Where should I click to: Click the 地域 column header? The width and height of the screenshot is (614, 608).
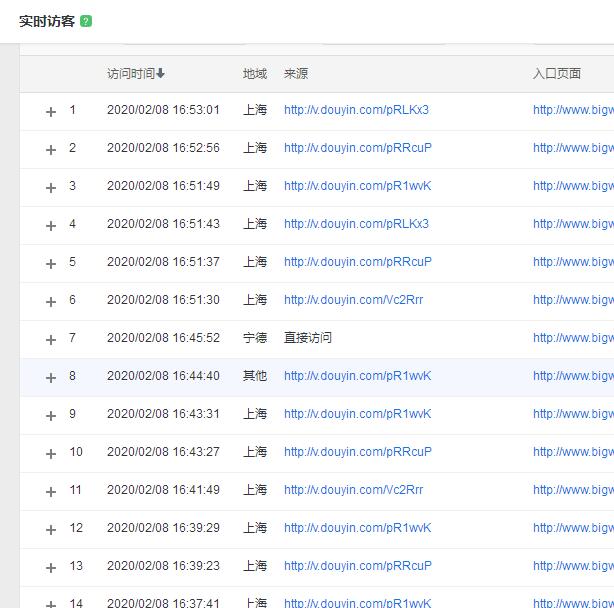point(255,74)
